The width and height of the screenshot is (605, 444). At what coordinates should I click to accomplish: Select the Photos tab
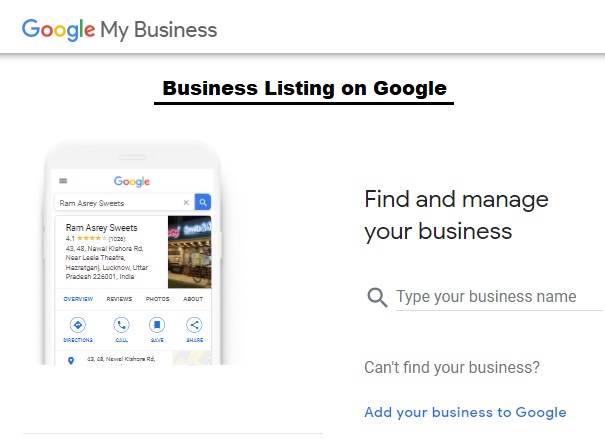coord(157,299)
